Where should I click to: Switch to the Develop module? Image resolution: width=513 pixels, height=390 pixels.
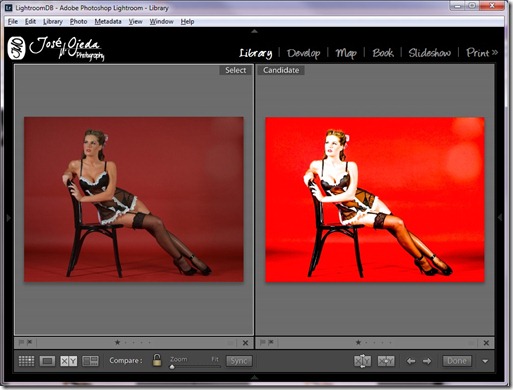pyautogui.click(x=304, y=53)
